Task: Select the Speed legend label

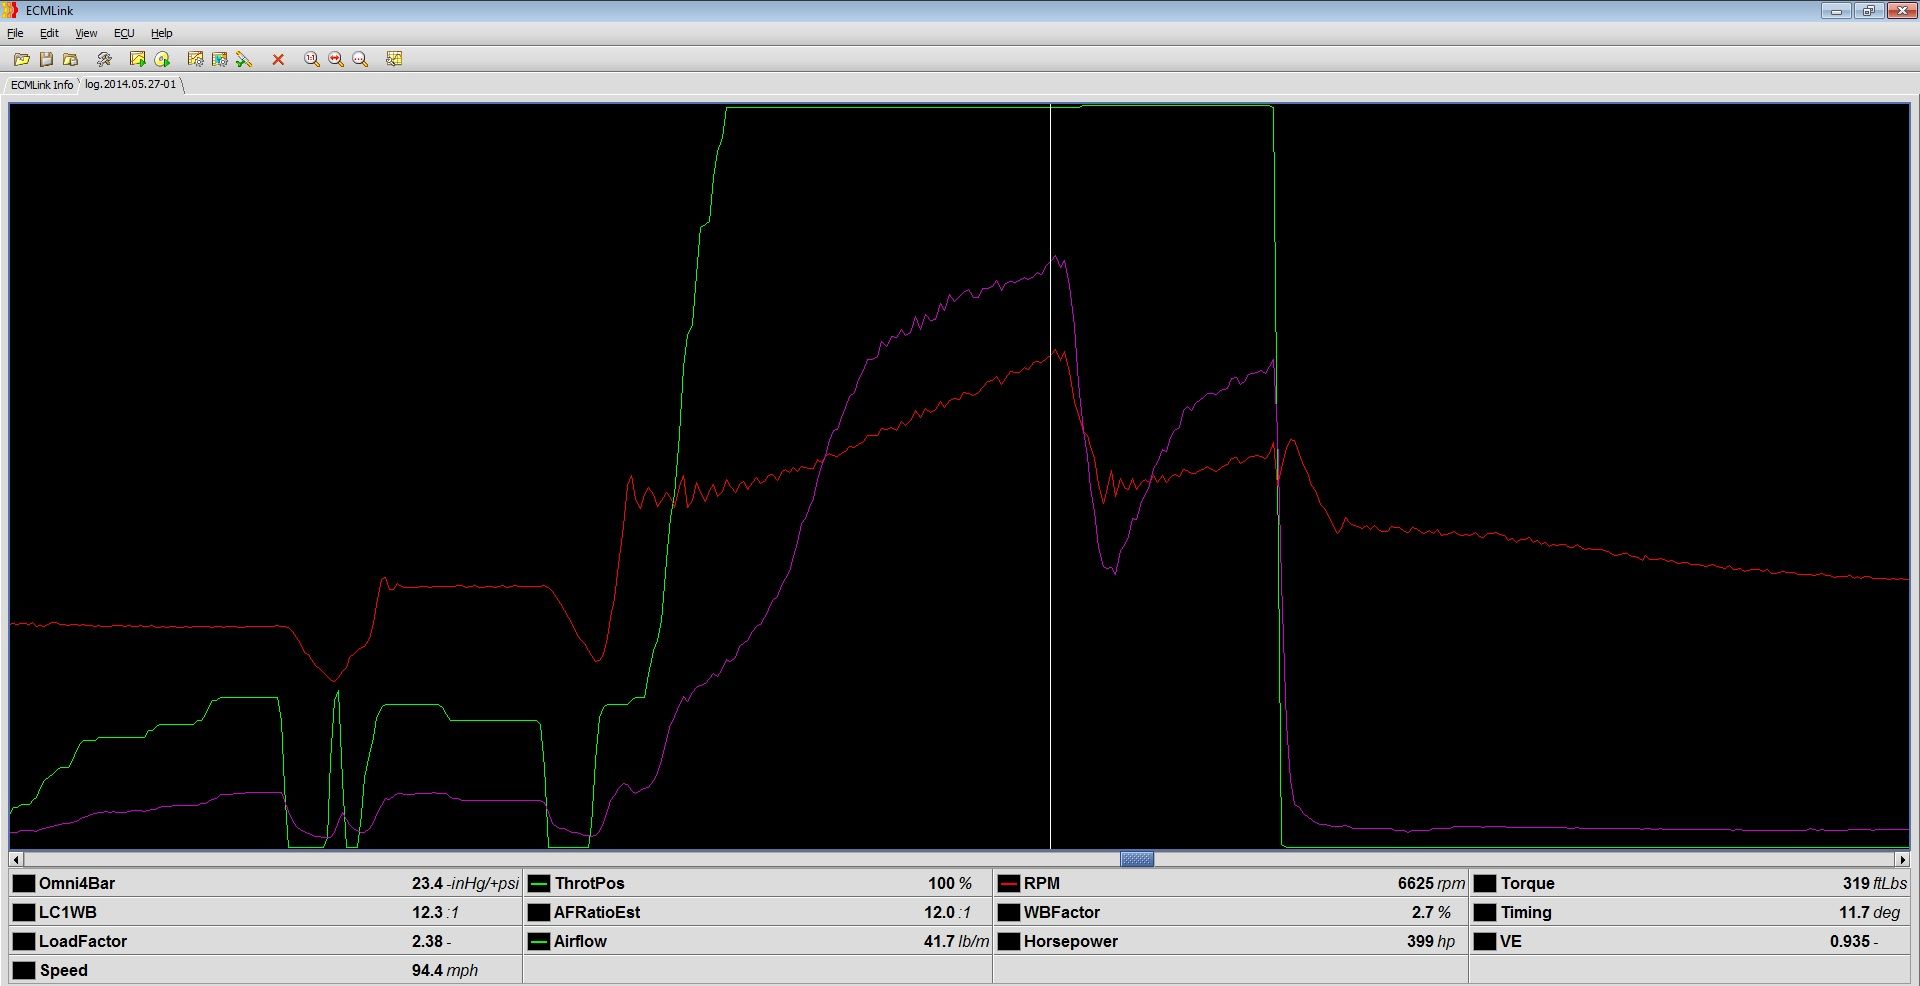Action: [x=63, y=970]
